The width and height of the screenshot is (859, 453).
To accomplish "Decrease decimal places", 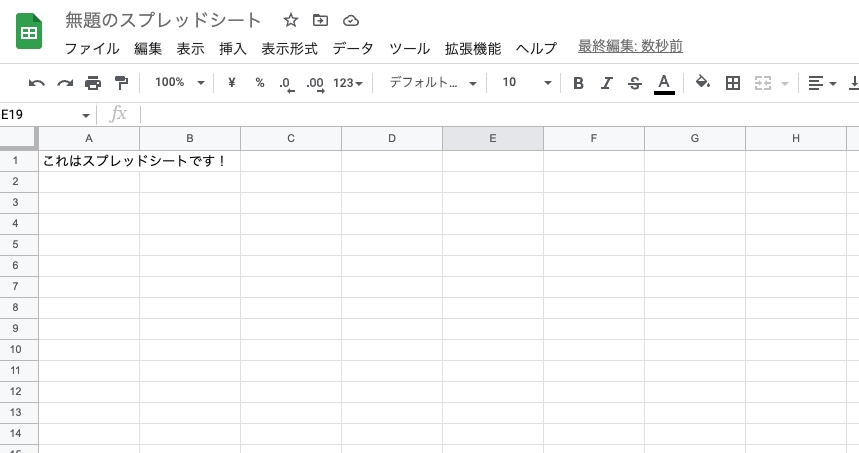I will pyautogui.click(x=287, y=84).
